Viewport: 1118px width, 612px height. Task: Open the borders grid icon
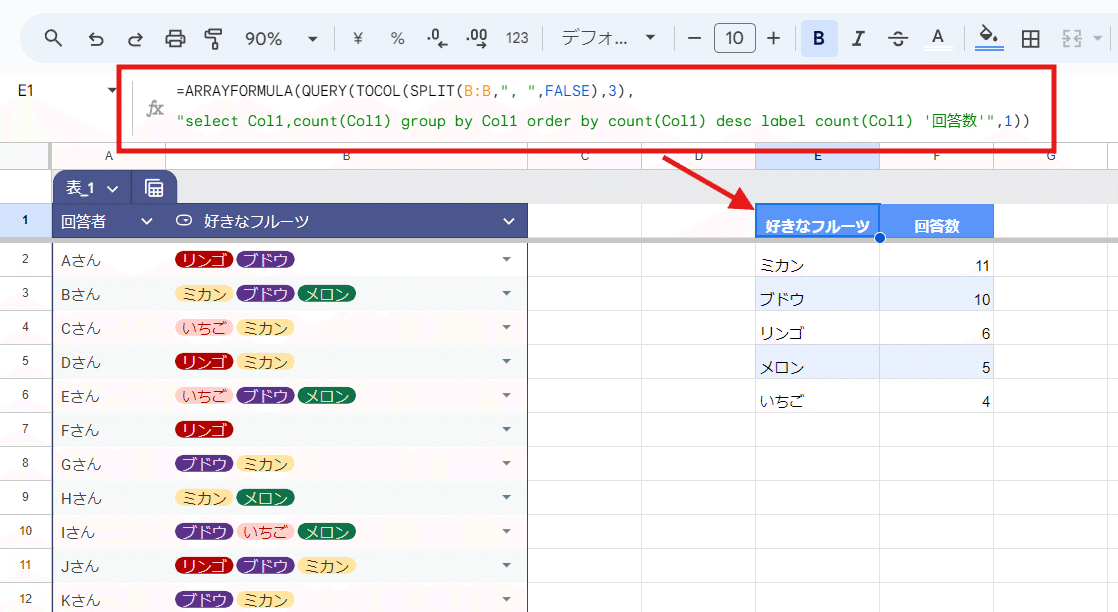point(1030,39)
